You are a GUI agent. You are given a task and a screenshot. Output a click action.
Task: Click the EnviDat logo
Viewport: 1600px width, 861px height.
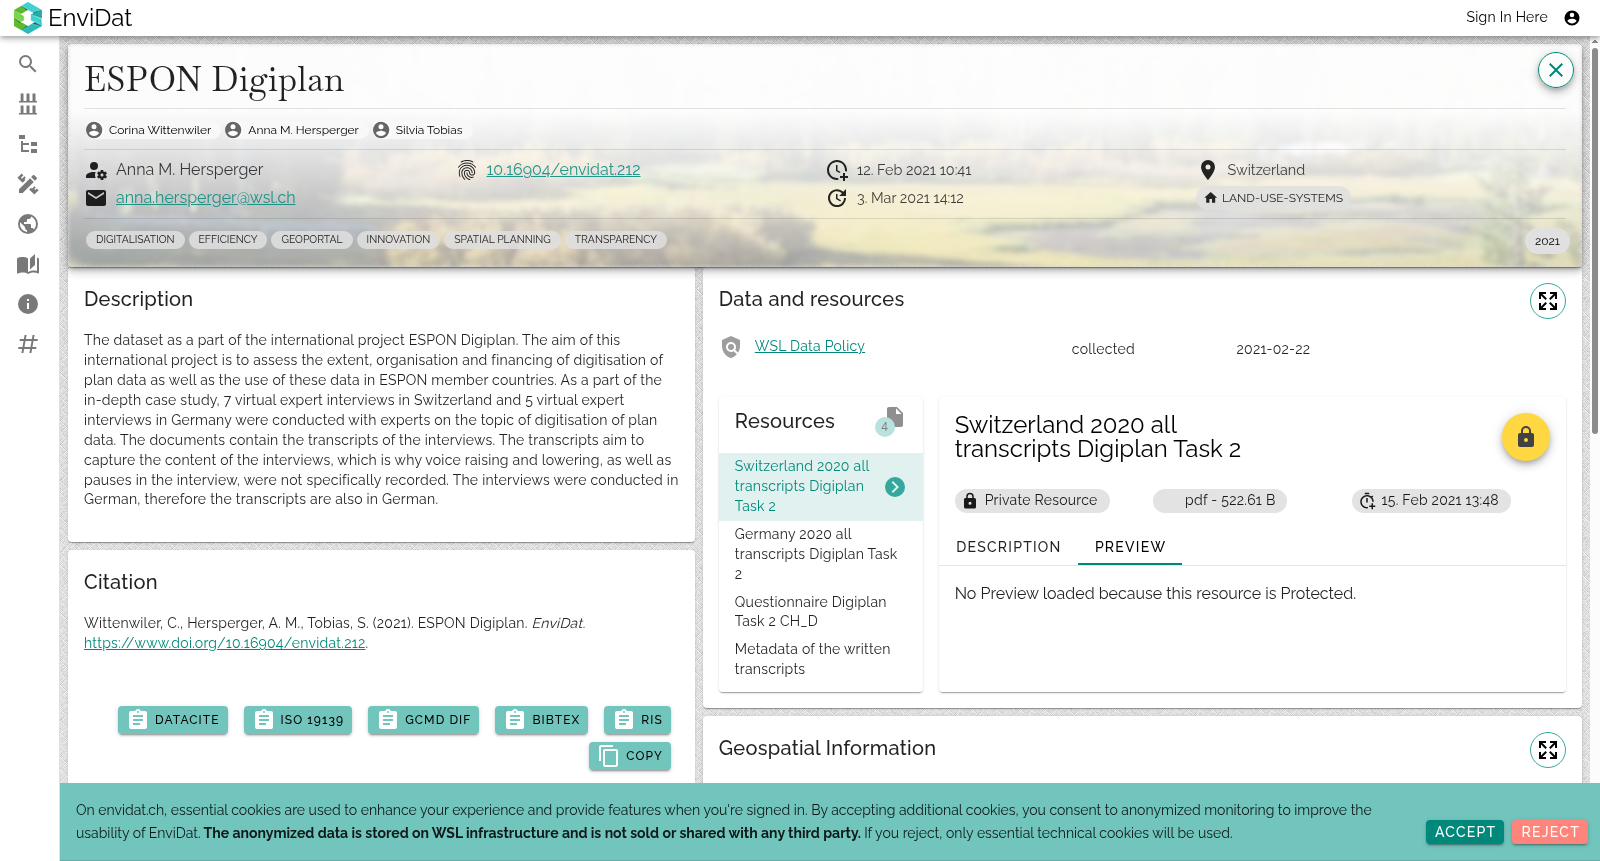[x=72, y=18]
